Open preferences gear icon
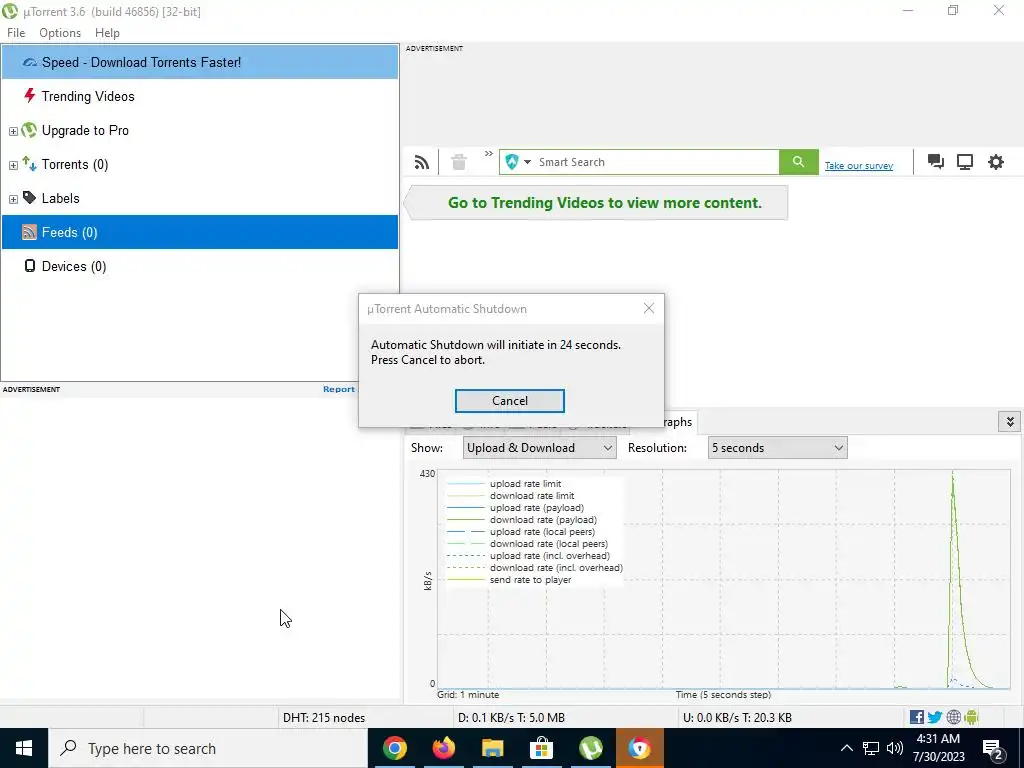1024x768 pixels. 995,162
